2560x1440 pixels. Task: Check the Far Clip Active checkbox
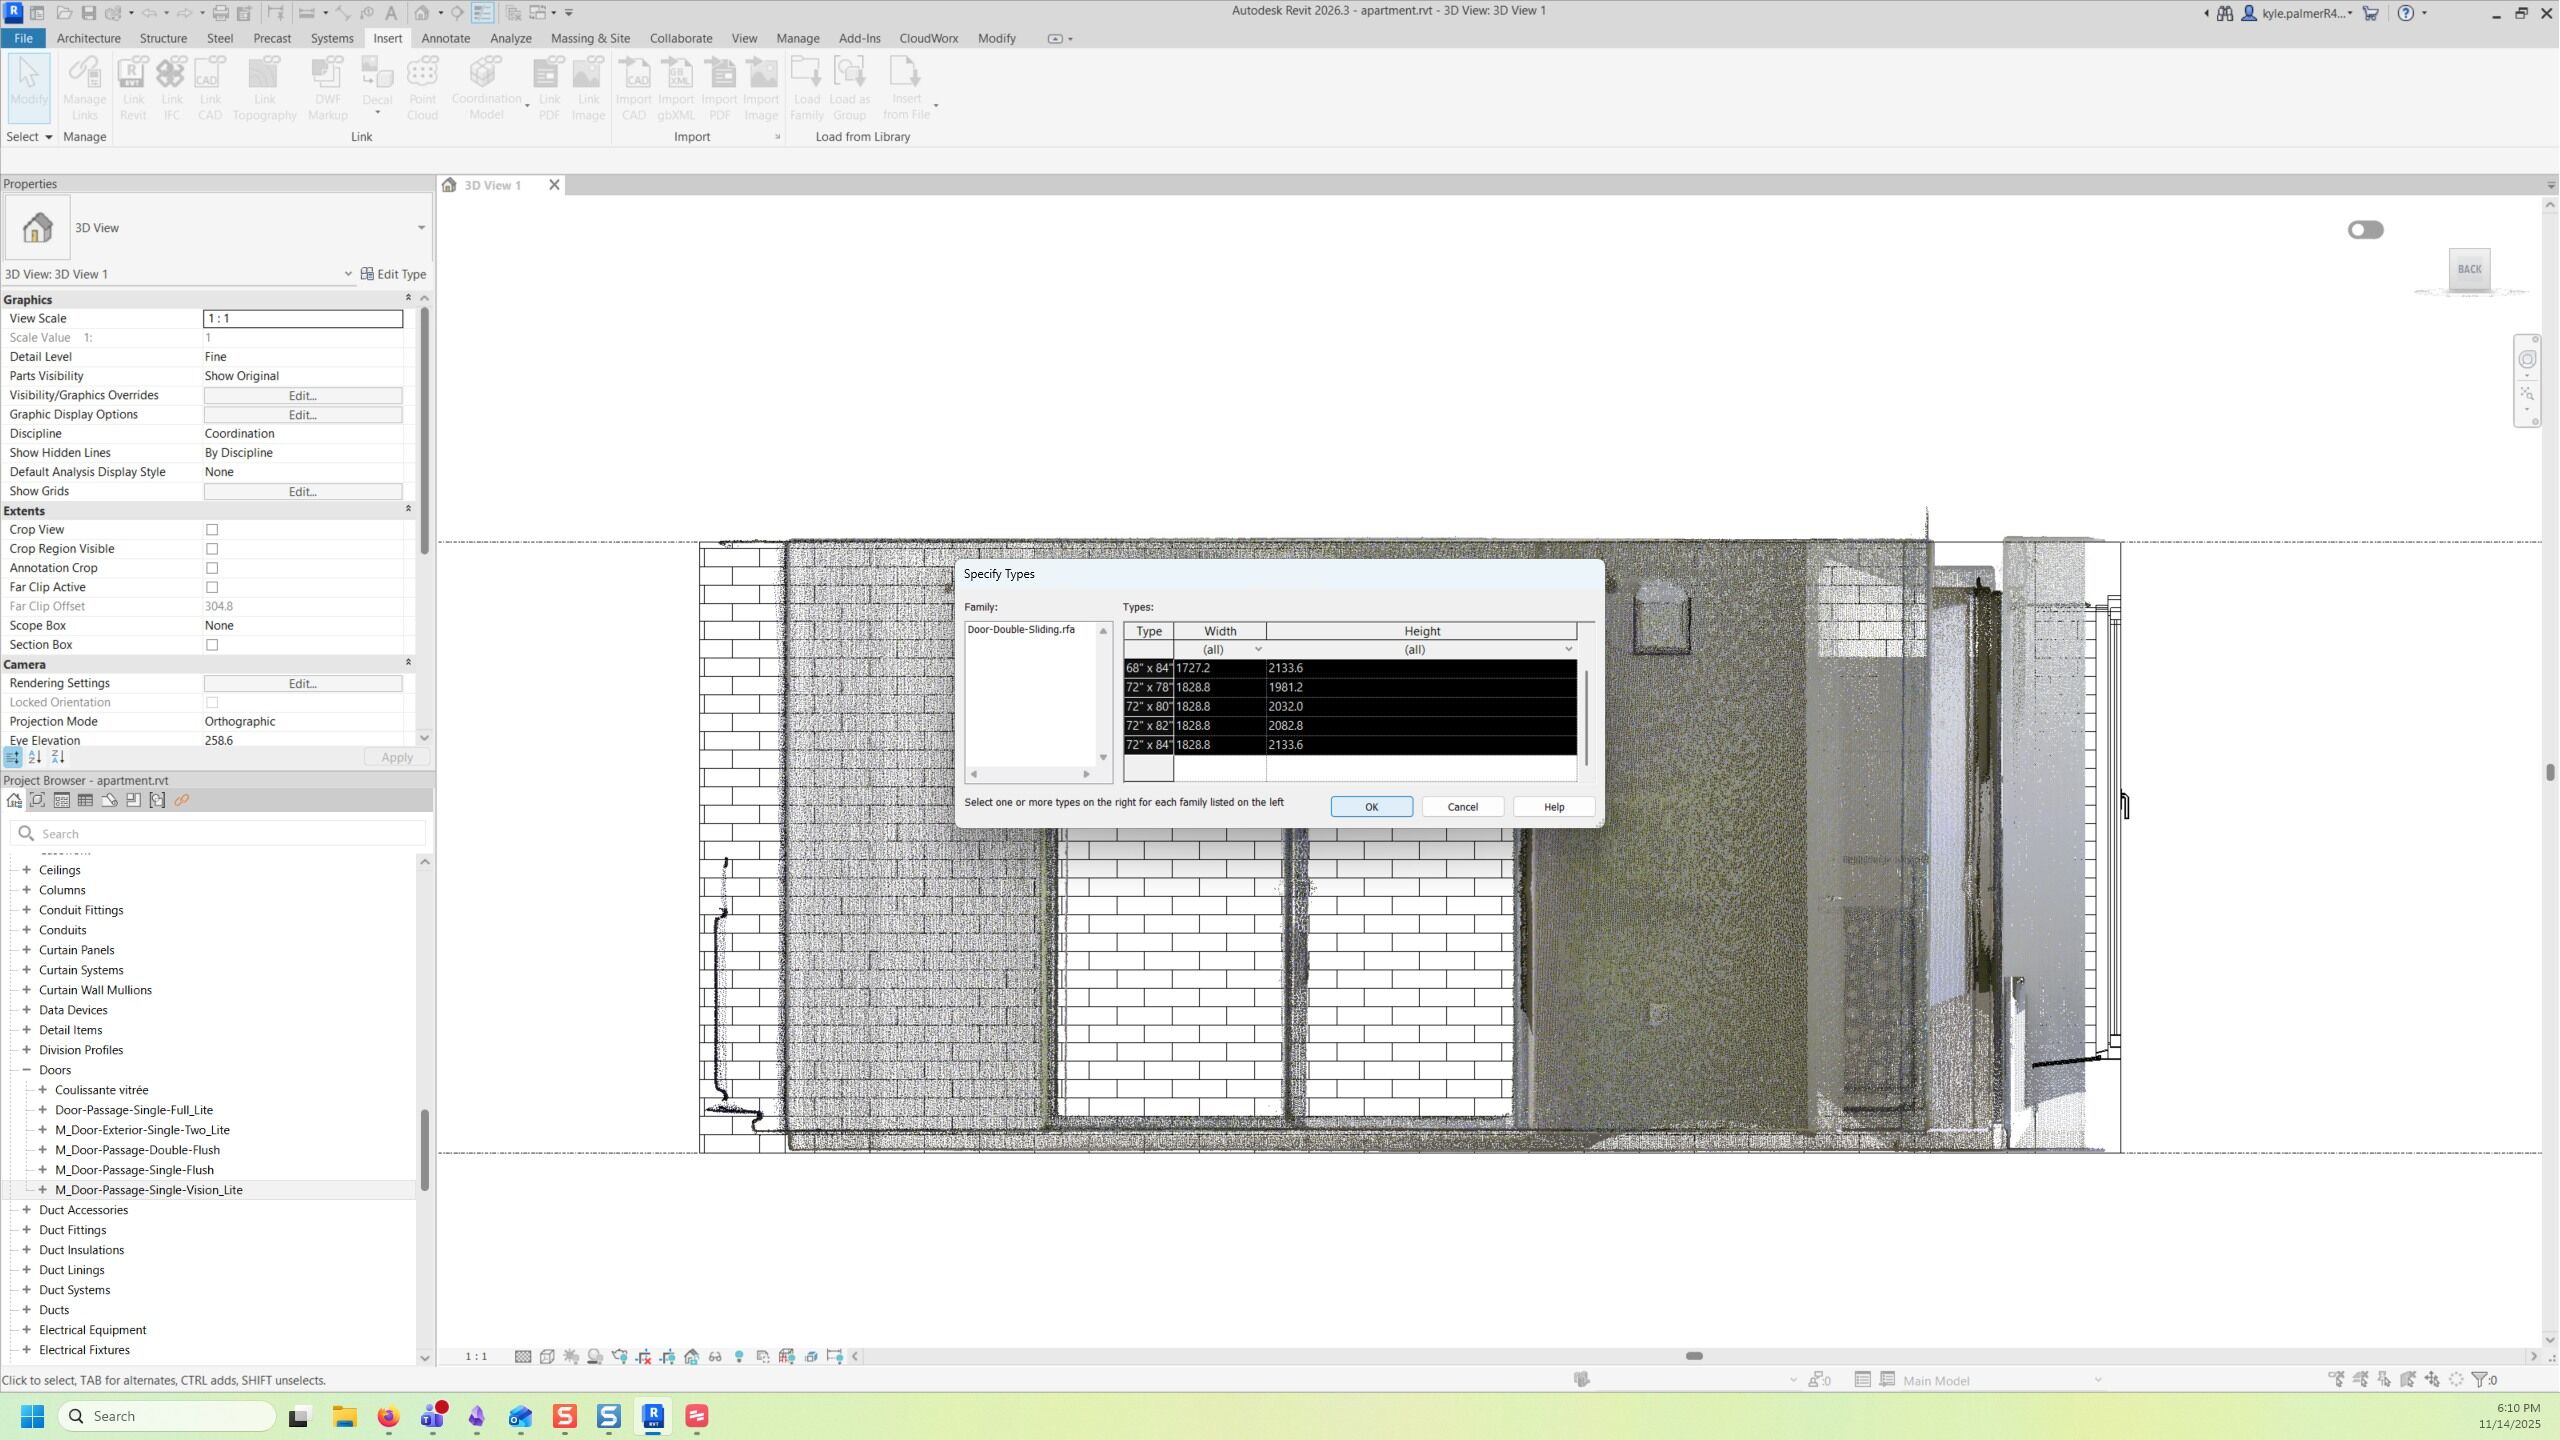(212, 587)
